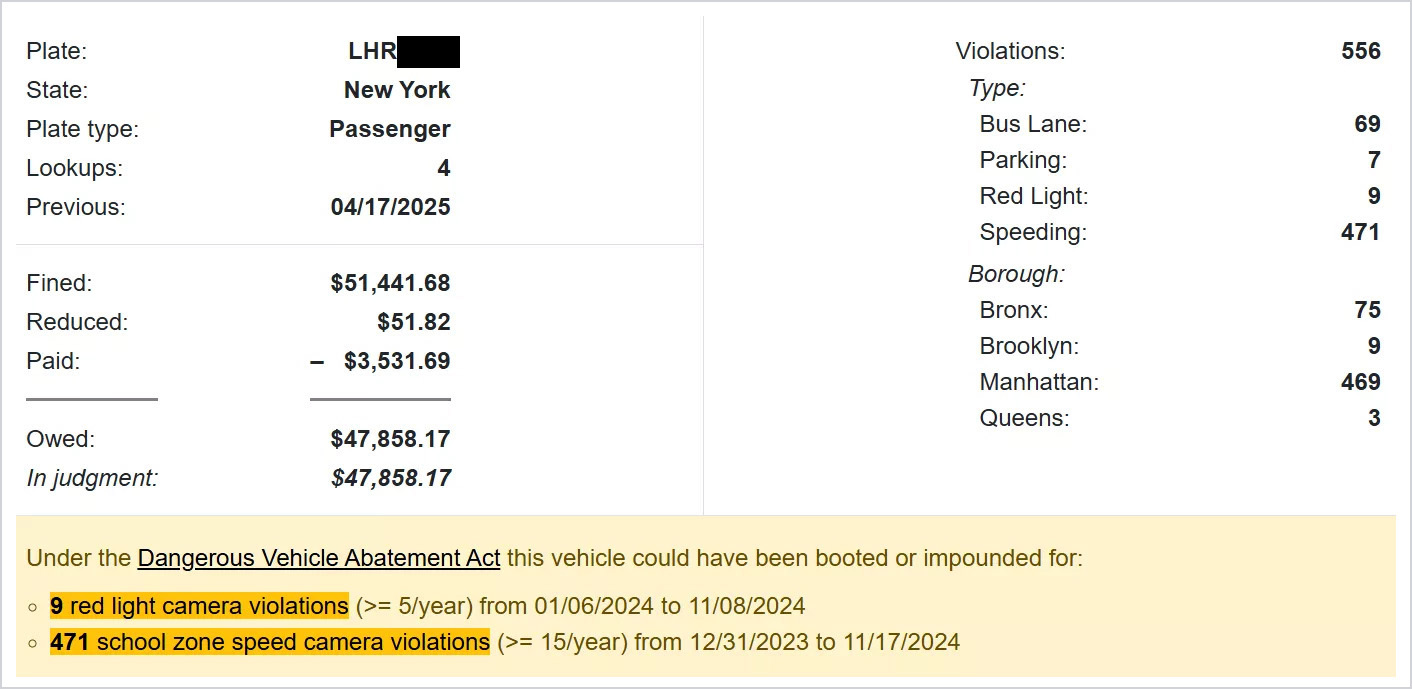Click the Lookups count value 4
The height and width of the screenshot is (689, 1412).
(x=444, y=168)
